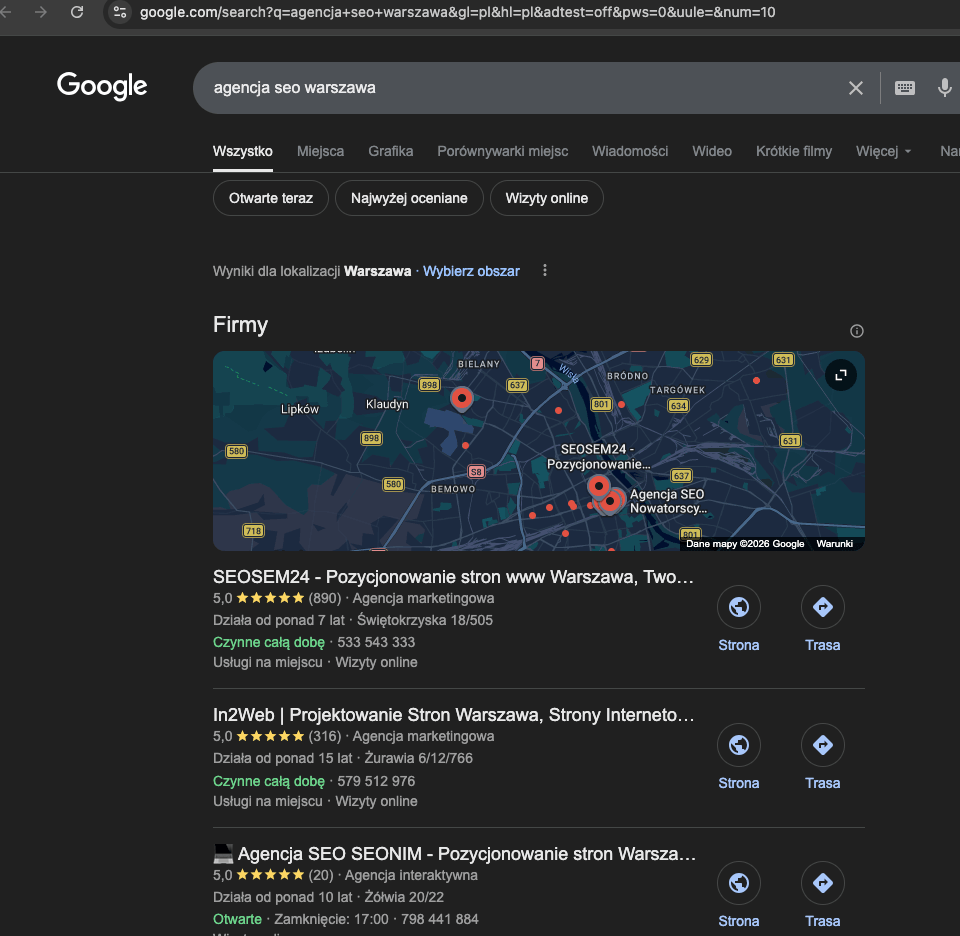Open In2Web website via Strona globe icon

click(x=739, y=745)
